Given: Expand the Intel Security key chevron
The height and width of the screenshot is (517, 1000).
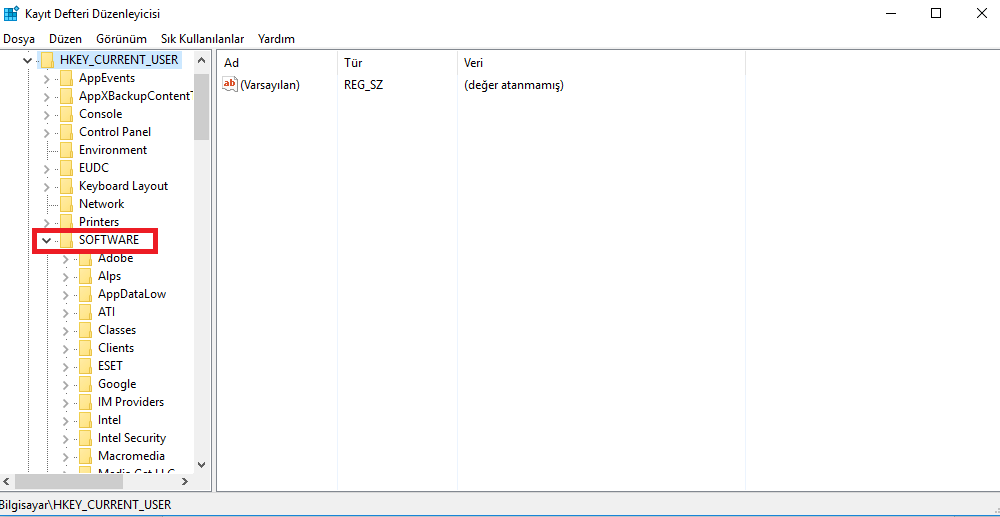Looking at the screenshot, I should point(65,439).
